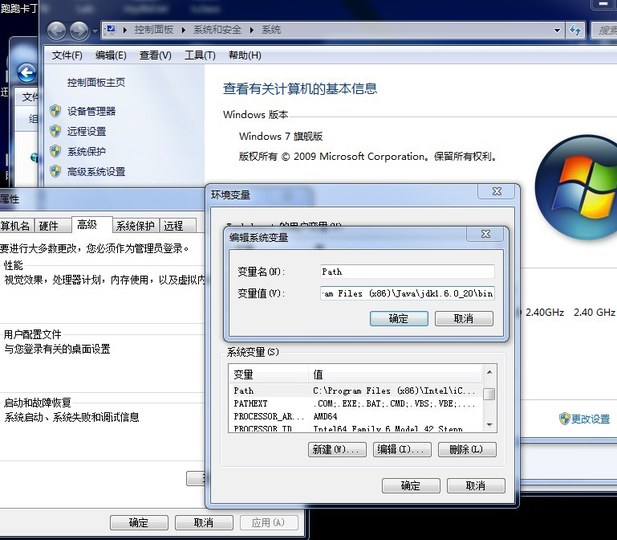Screen dimensions: 617x540
Task: Click the Explorer forward arrow button
Action: click(79, 30)
